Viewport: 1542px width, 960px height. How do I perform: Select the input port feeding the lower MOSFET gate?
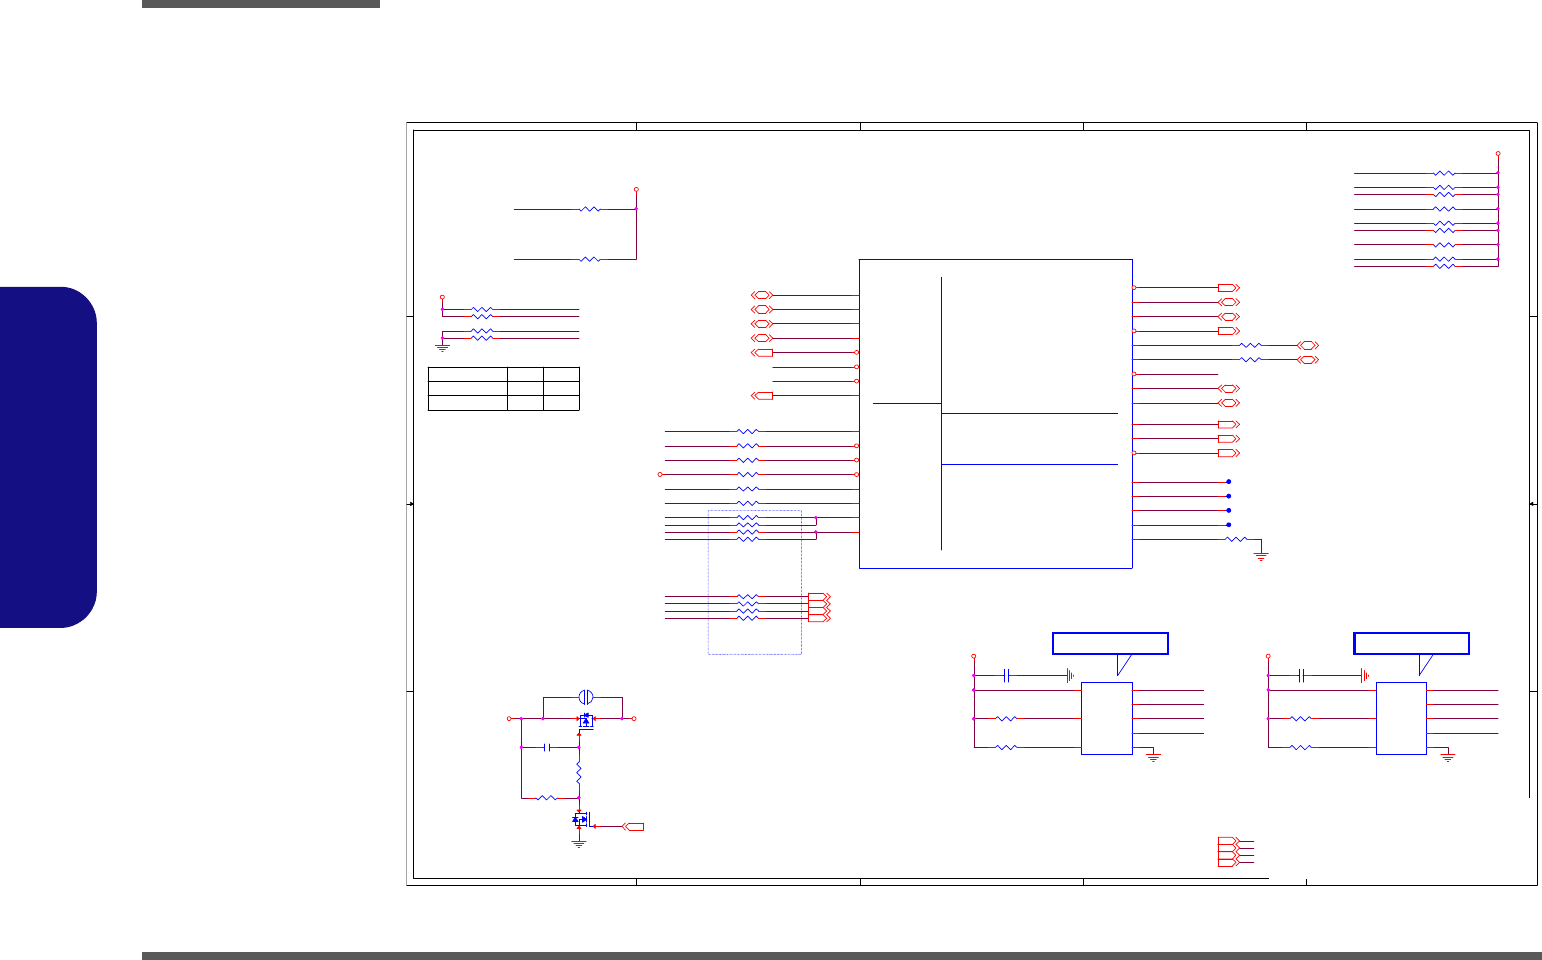point(633,827)
